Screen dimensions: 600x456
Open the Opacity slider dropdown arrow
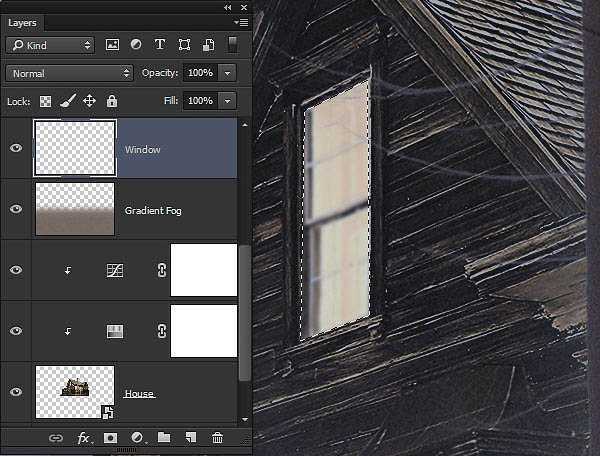[228, 73]
